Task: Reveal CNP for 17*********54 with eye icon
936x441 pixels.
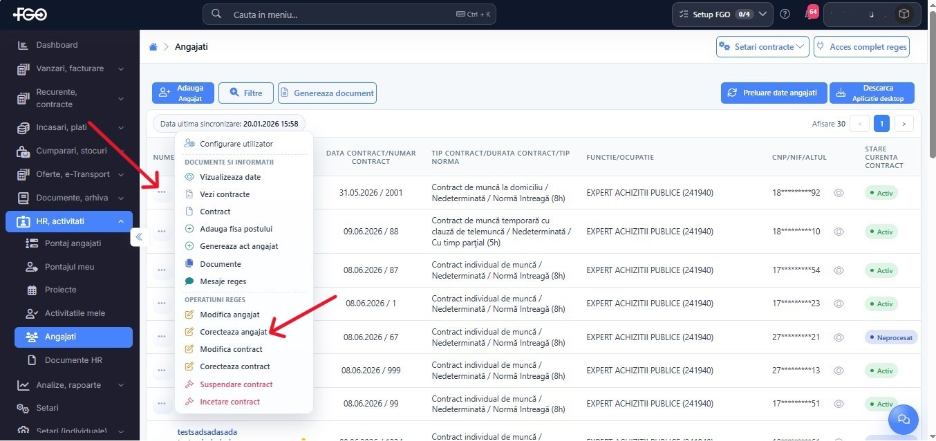Action: click(839, 270)
